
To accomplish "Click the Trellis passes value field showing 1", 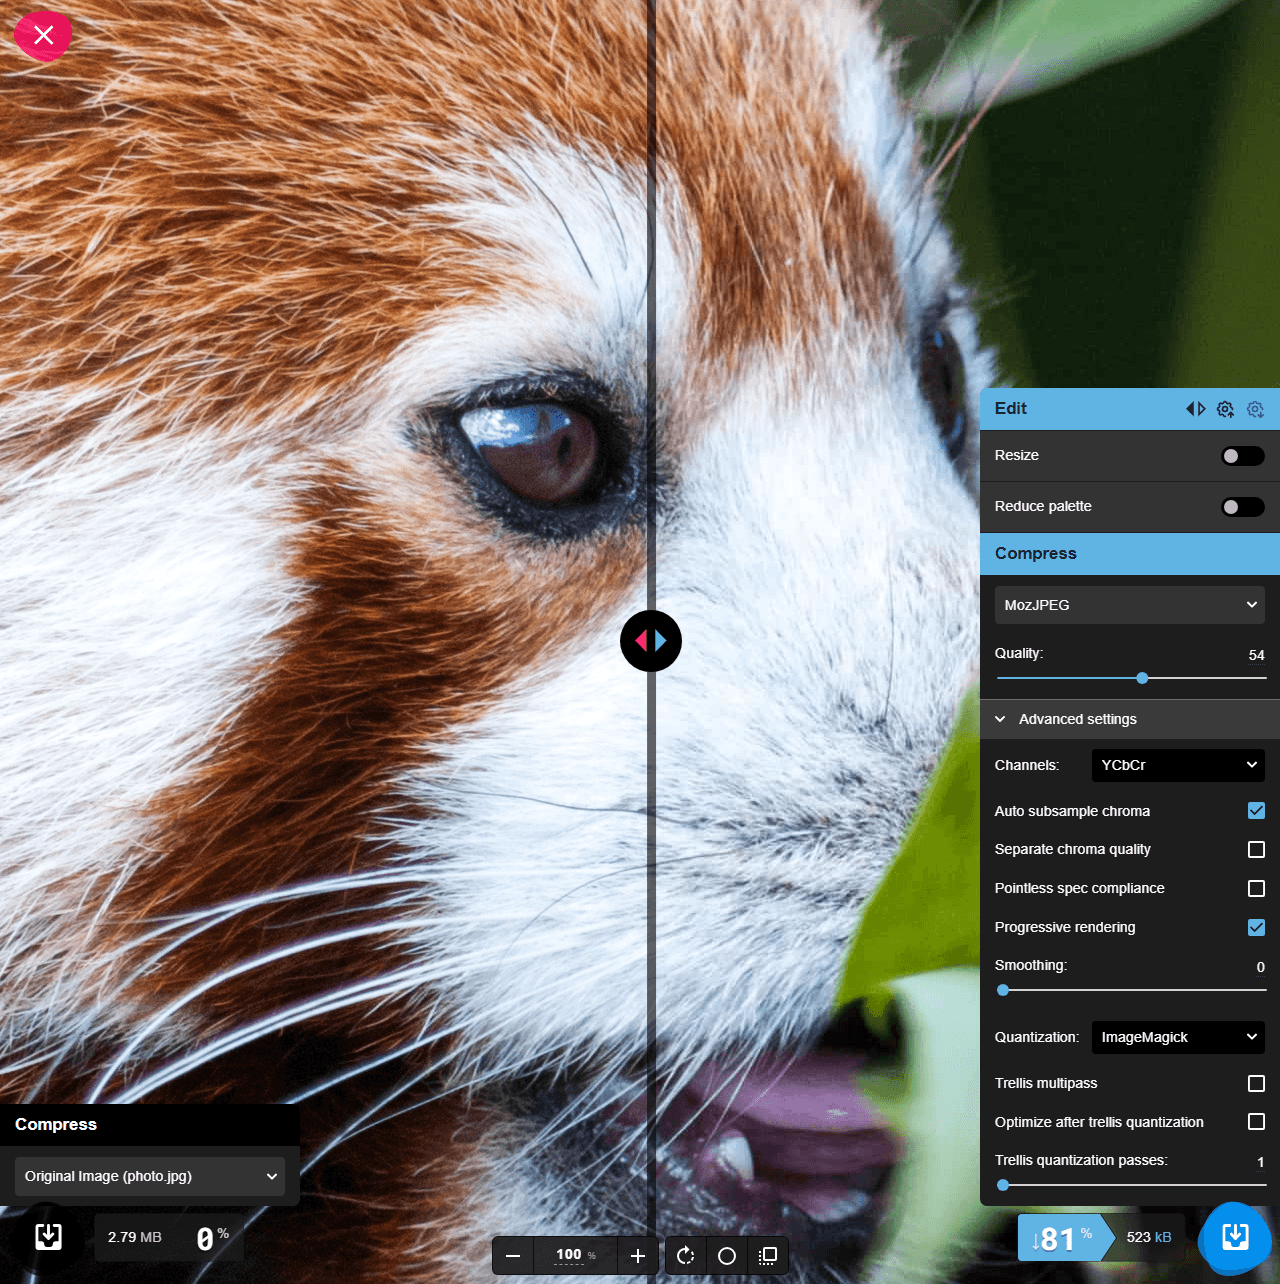I will coord(1260,1162).
